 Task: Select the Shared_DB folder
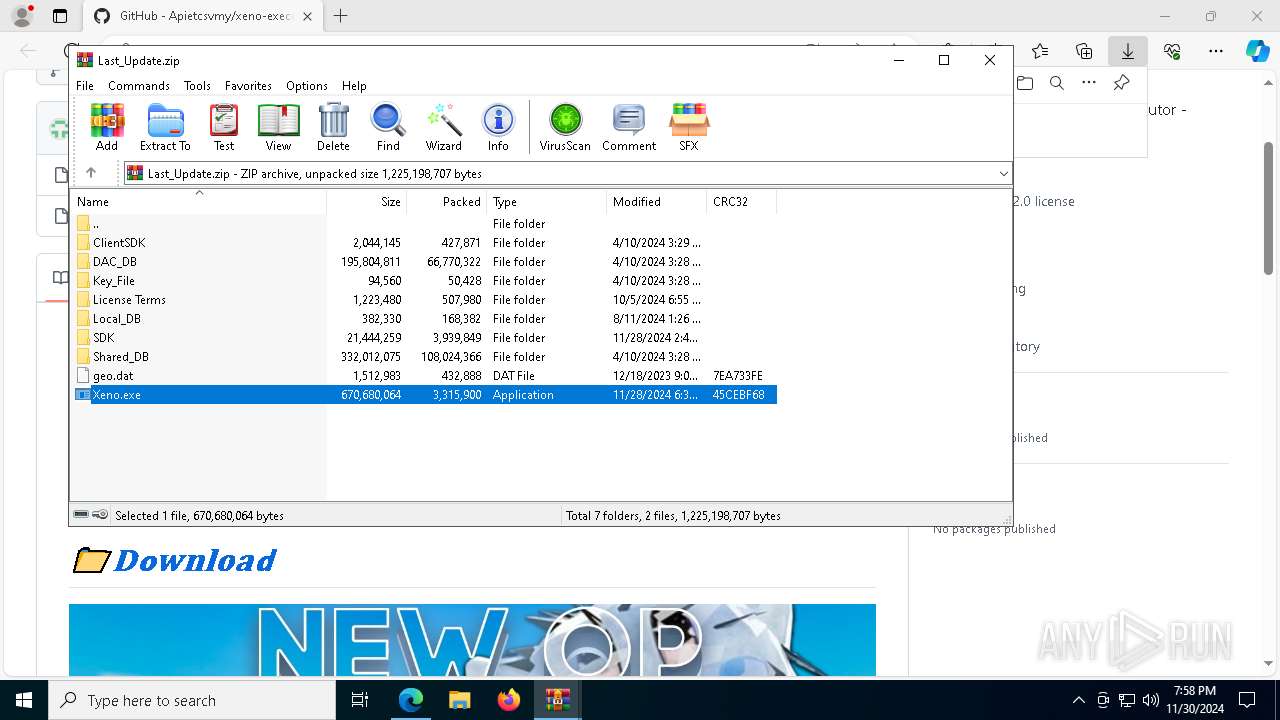[x=424, y=357]
